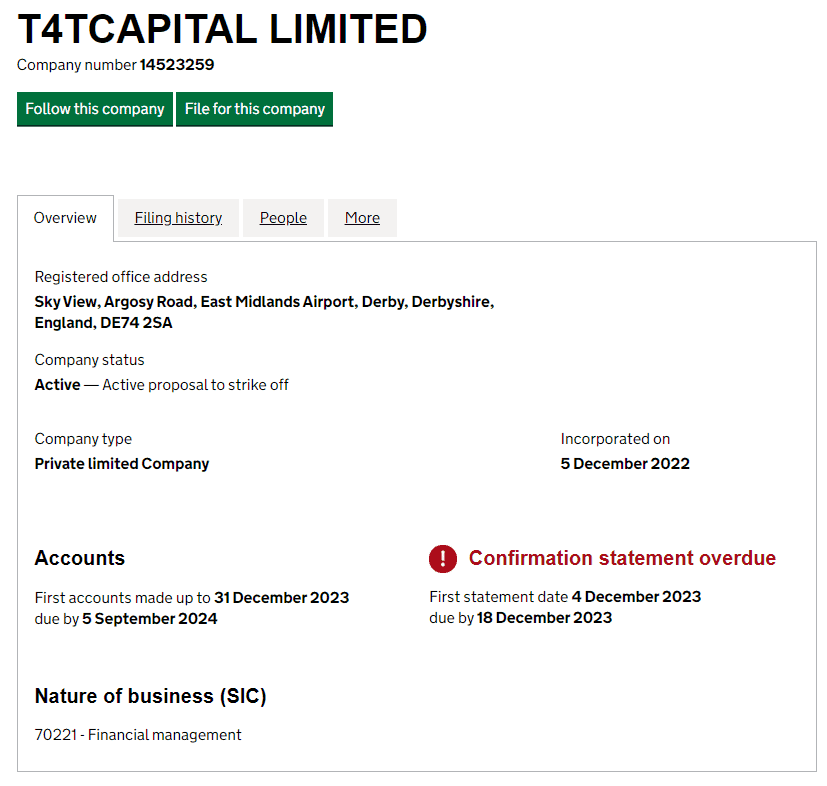Click the Company status Active label
827x786 pixels.
[x=55, y=384]
